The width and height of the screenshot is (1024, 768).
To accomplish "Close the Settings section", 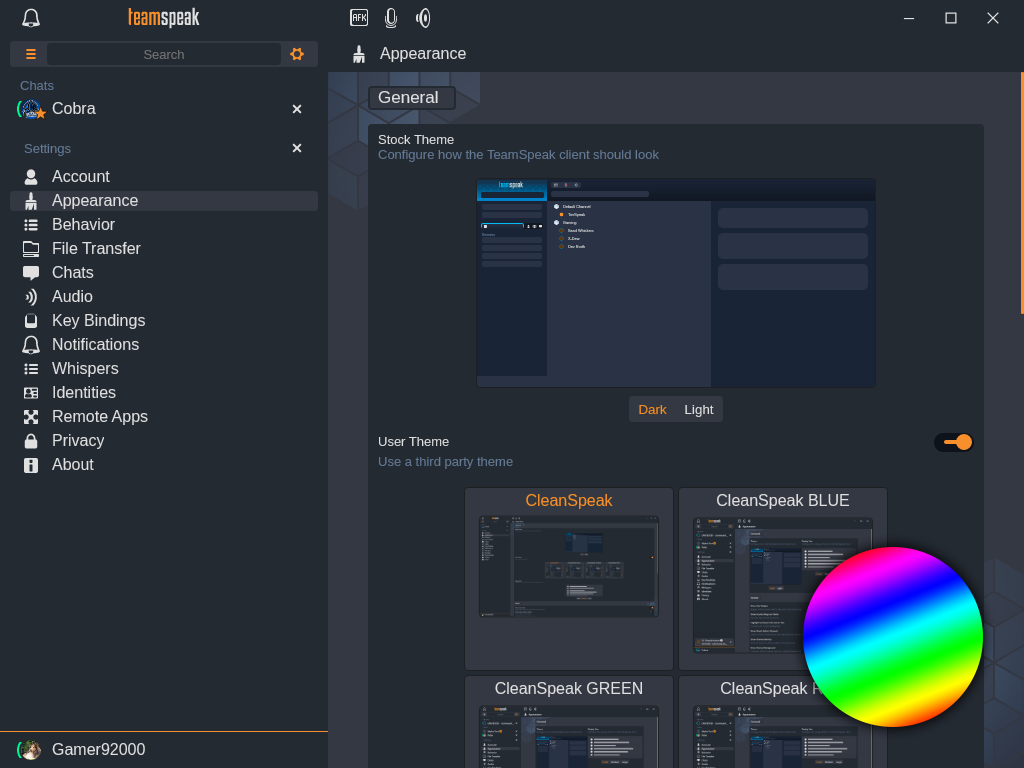I will 296,148.
